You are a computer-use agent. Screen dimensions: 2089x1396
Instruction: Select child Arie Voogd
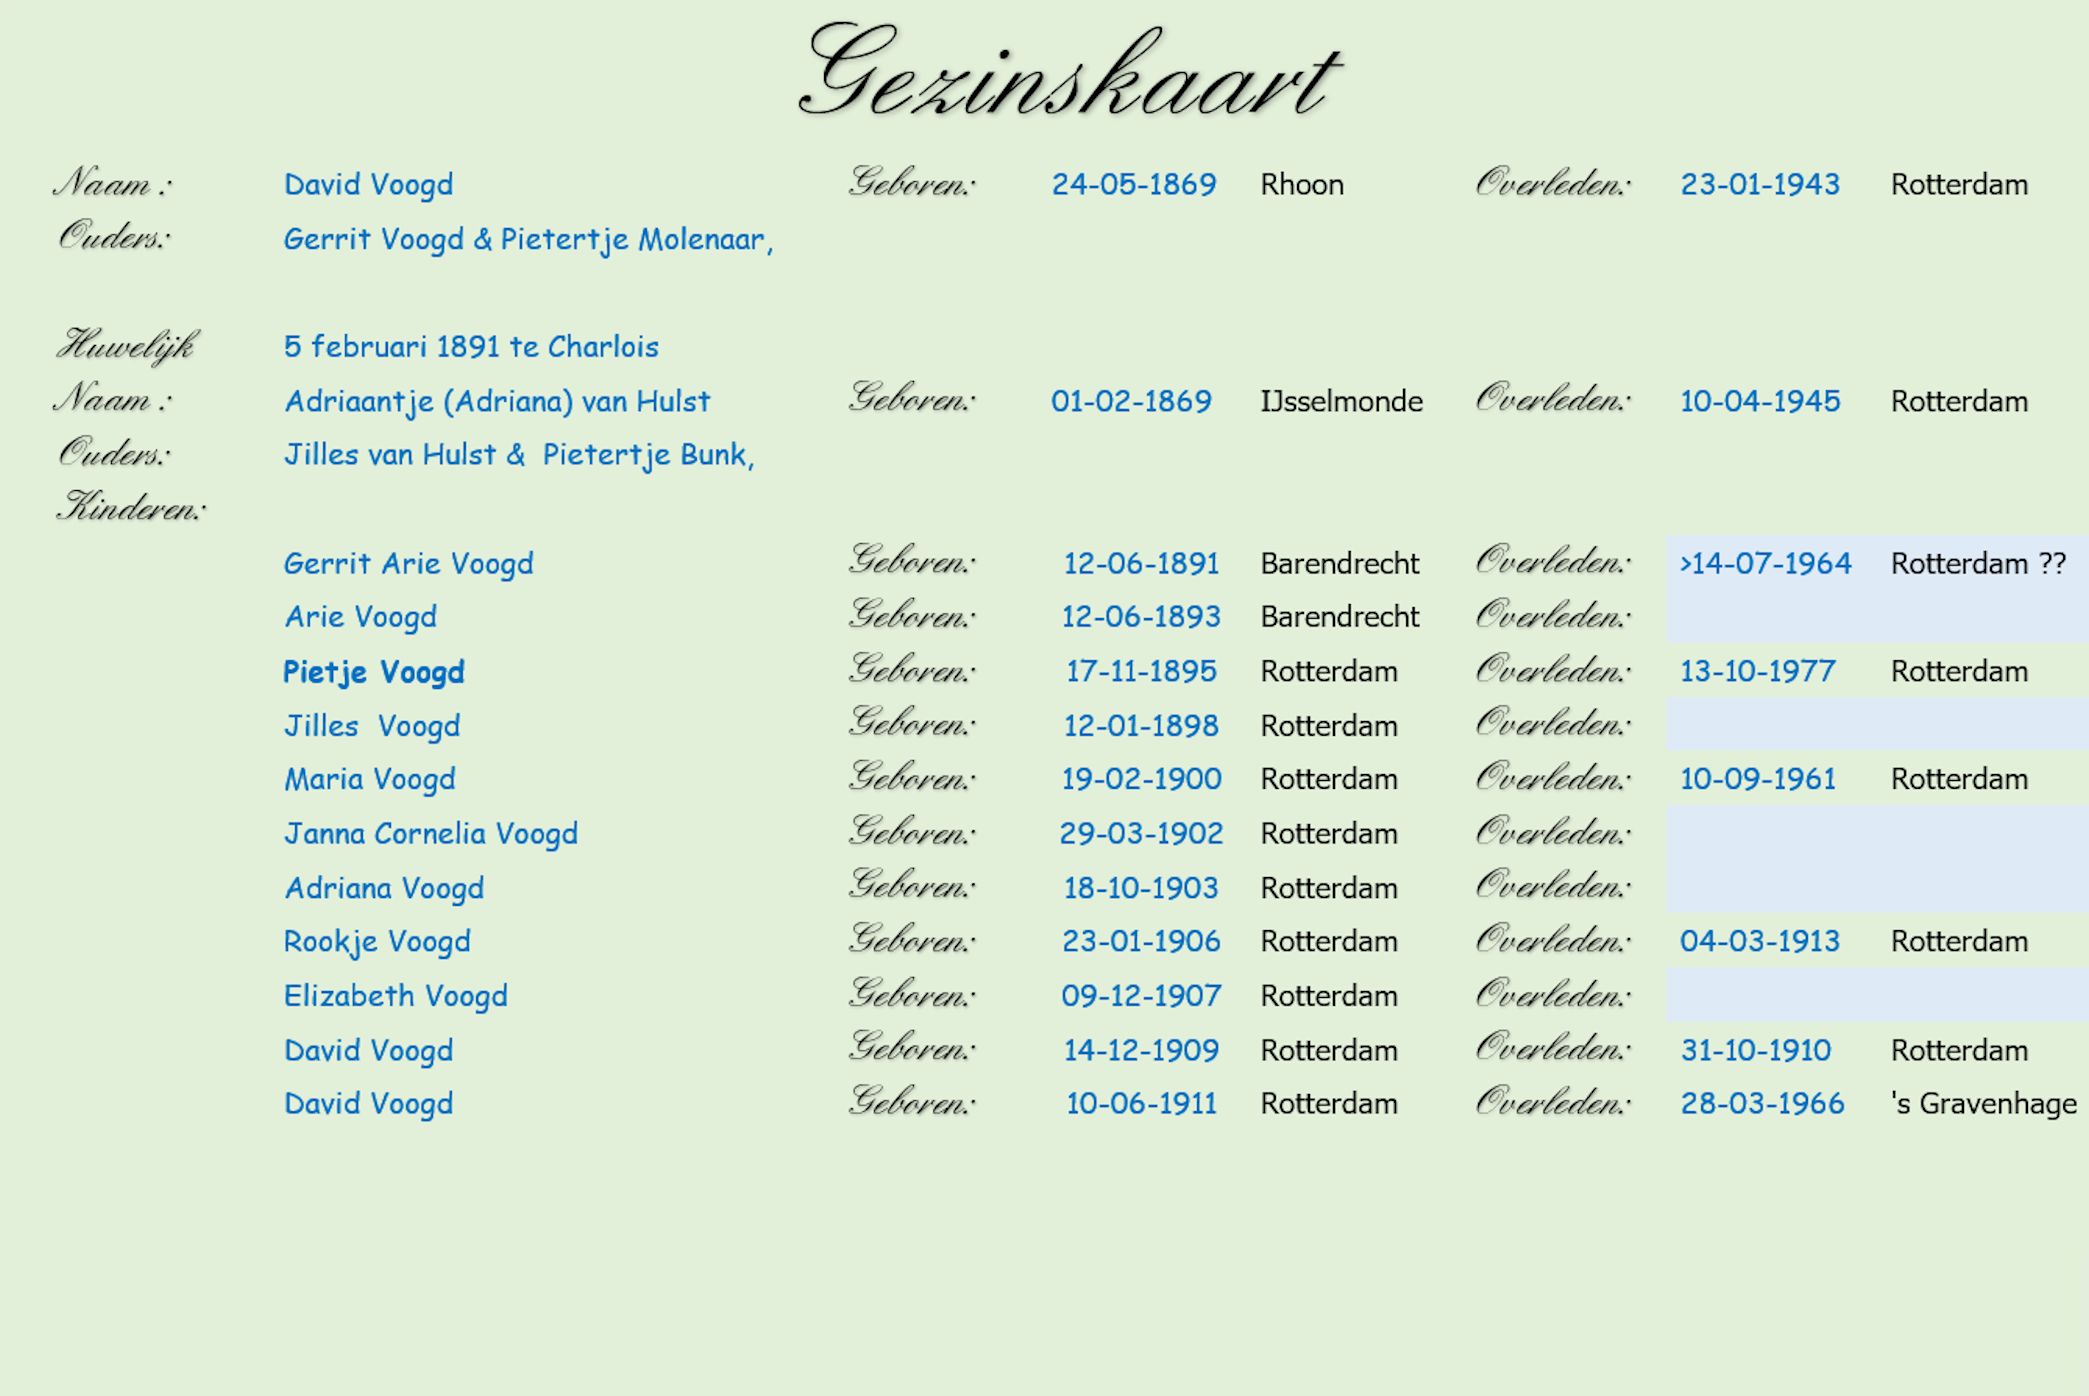[x=360, y=617]
